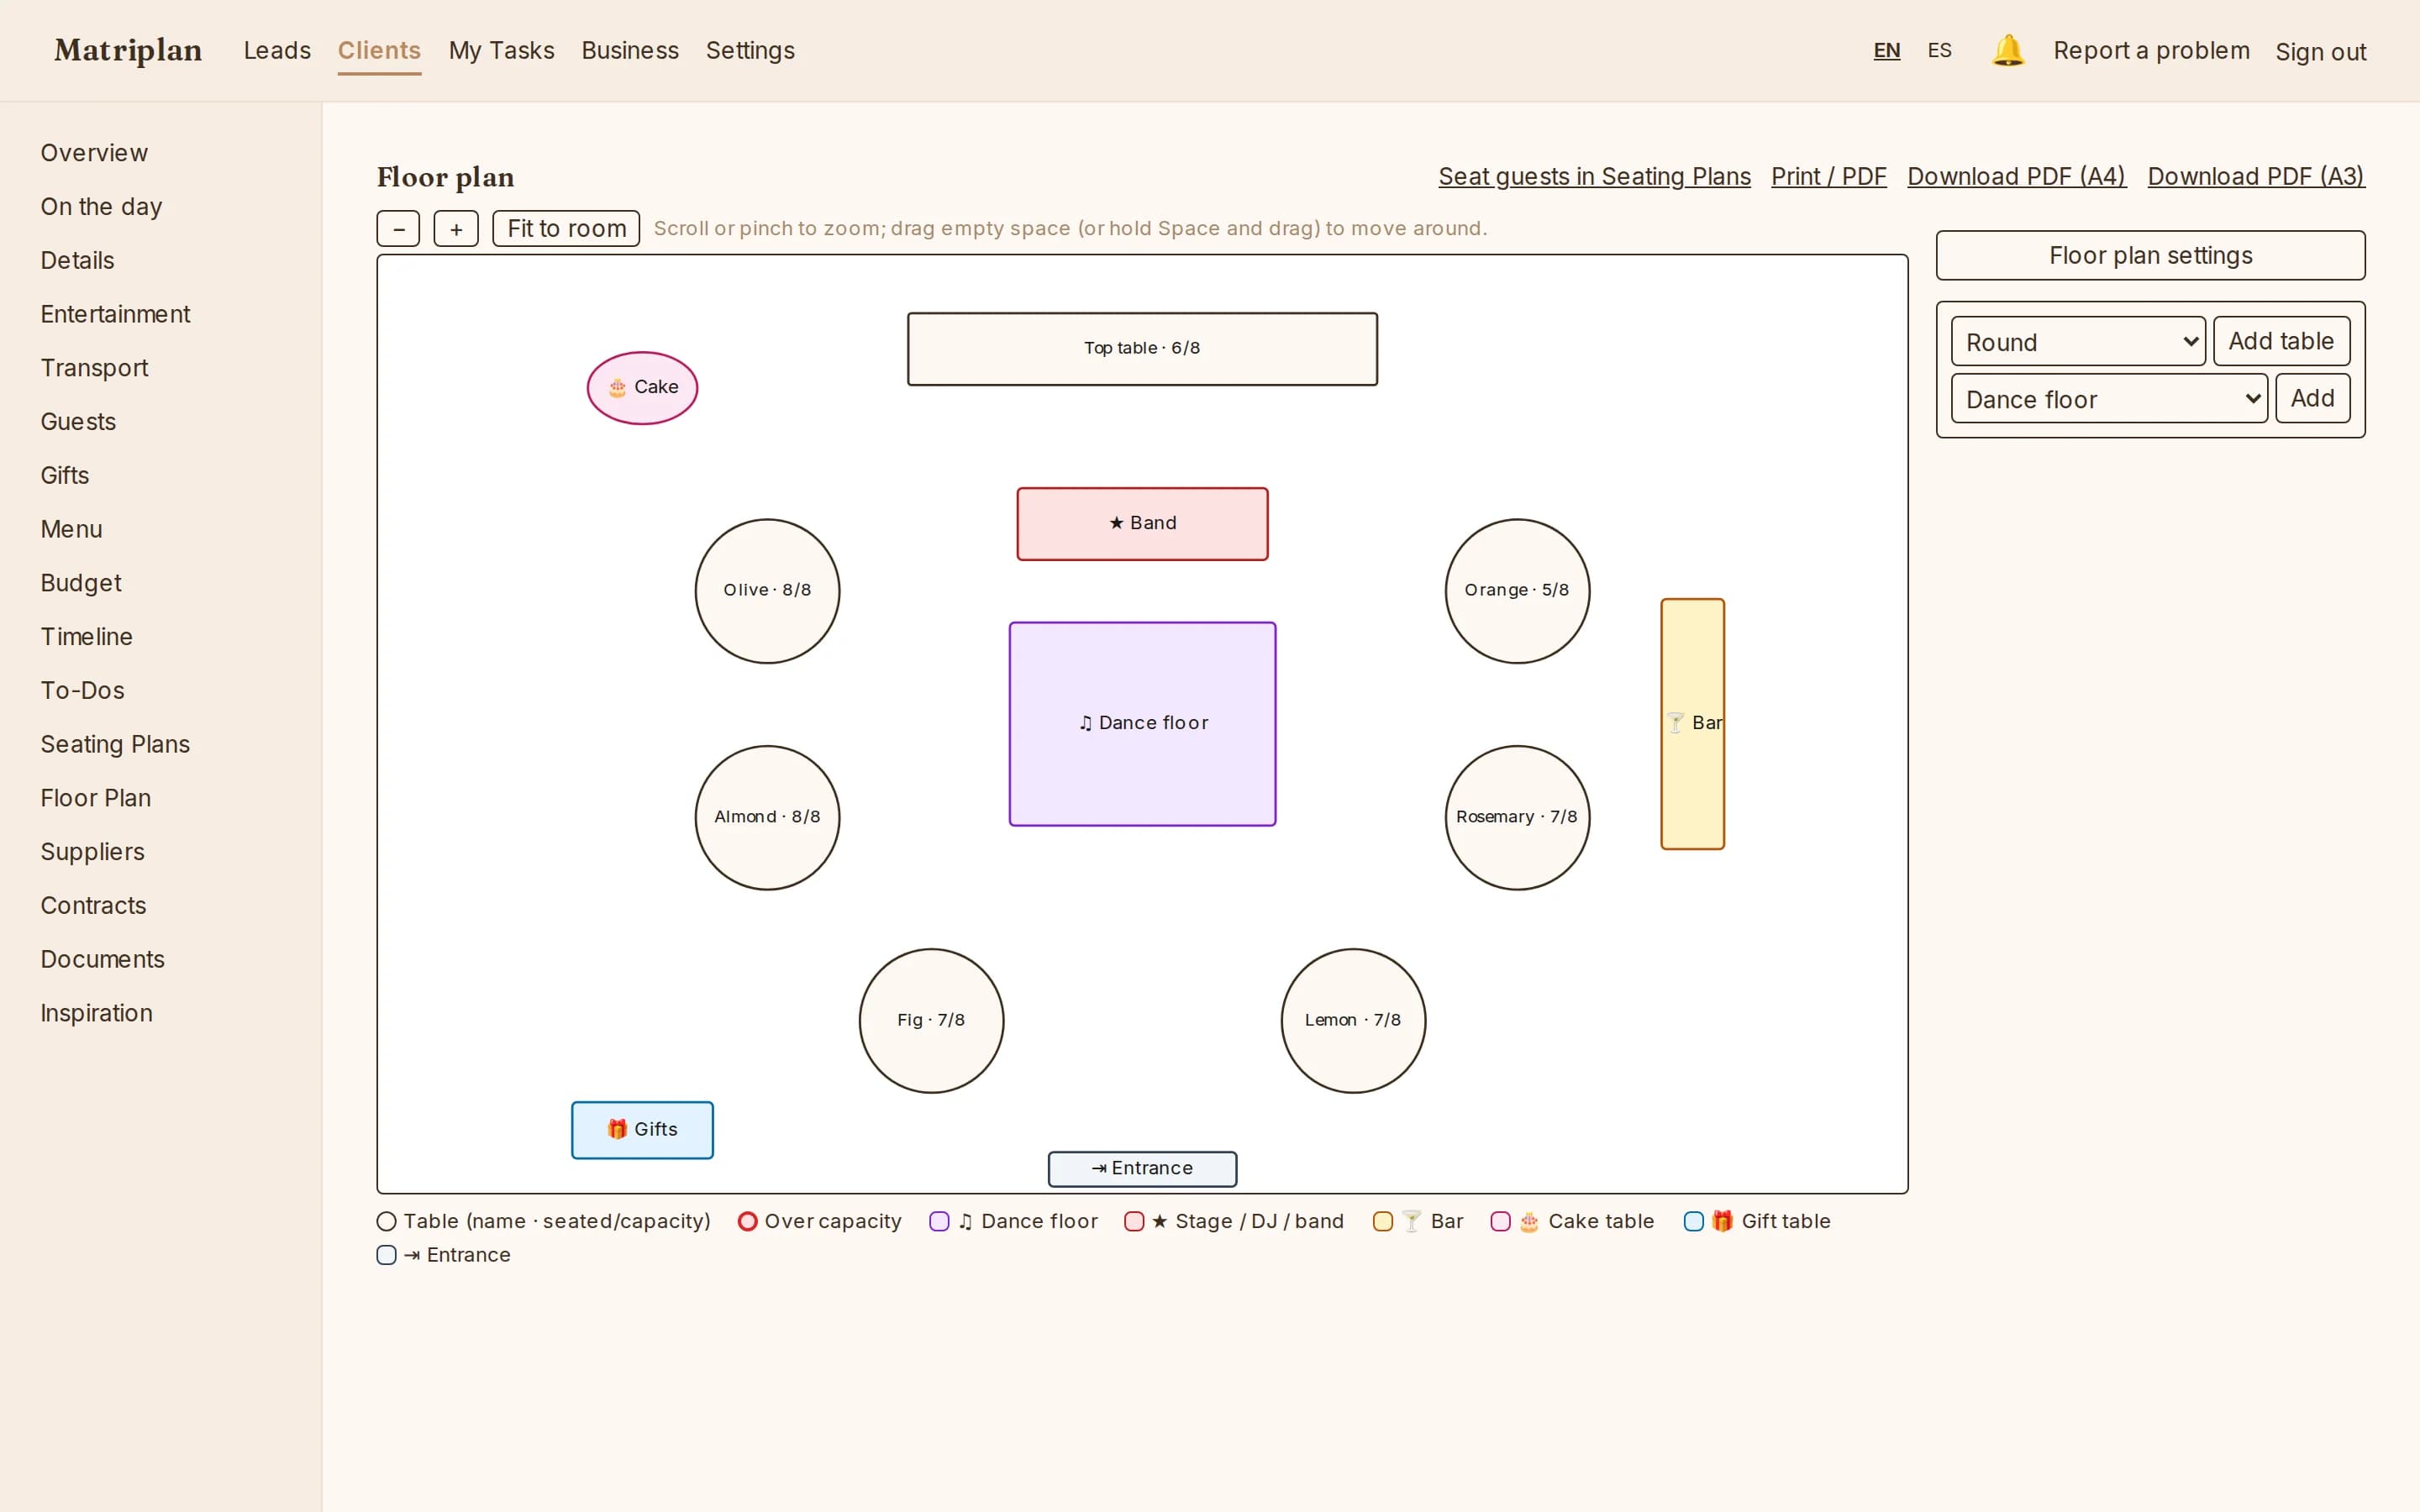Download the A4 PDF
2420x1512 pixels.
pyautogui.click(x=2016, y=177)
